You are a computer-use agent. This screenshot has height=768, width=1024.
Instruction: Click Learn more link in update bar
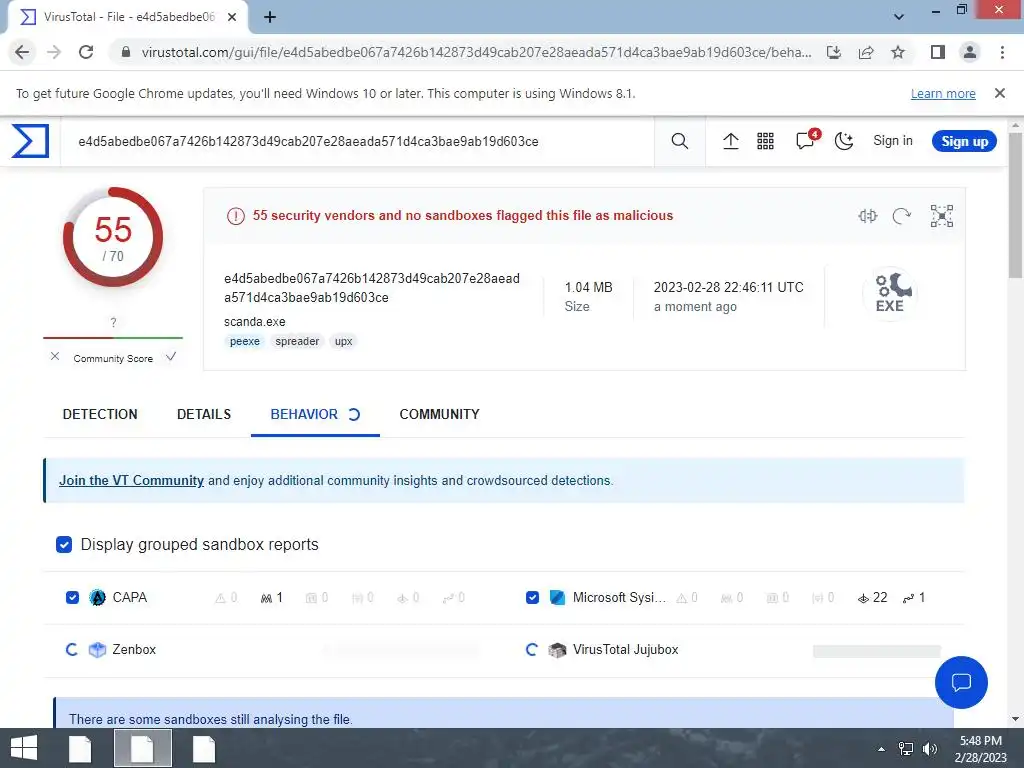pyautogui.click(x=943, y=93)
